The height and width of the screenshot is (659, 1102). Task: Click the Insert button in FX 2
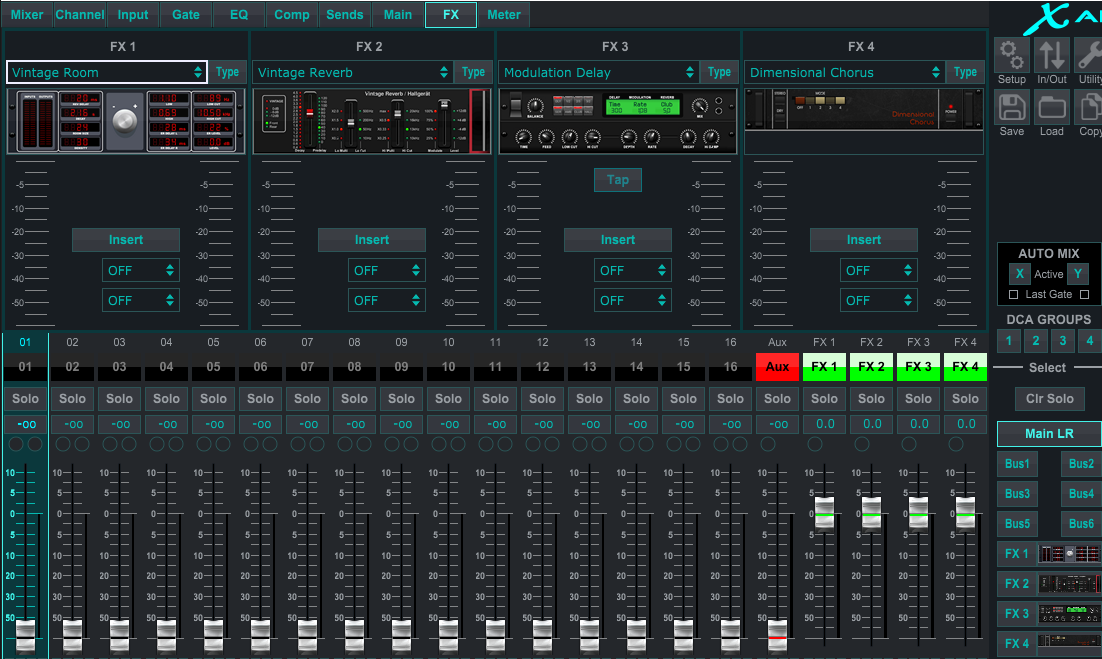(x=372, y=240)
